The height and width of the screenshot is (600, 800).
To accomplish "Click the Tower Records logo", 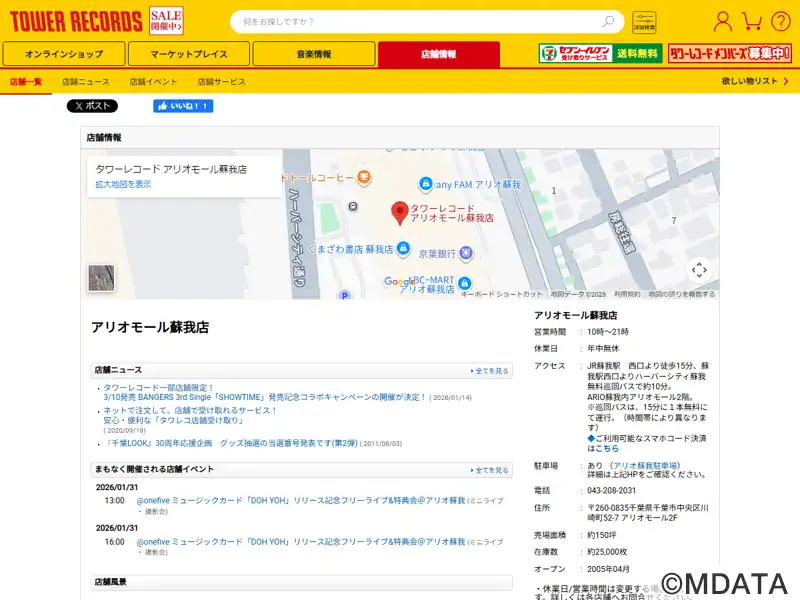I will (x=74, y=21).
